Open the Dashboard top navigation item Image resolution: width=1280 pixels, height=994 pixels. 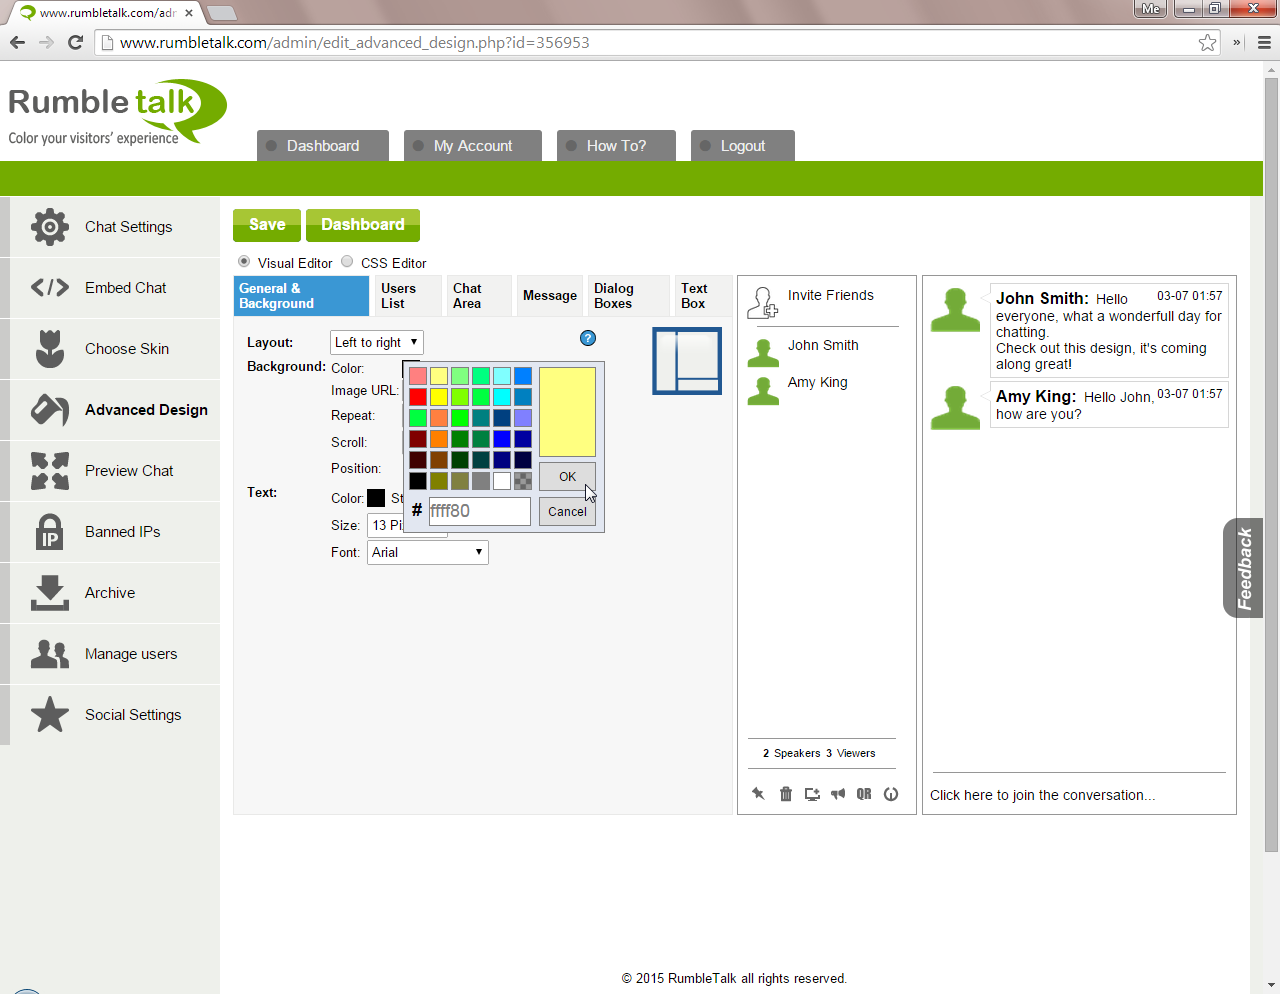323,146
